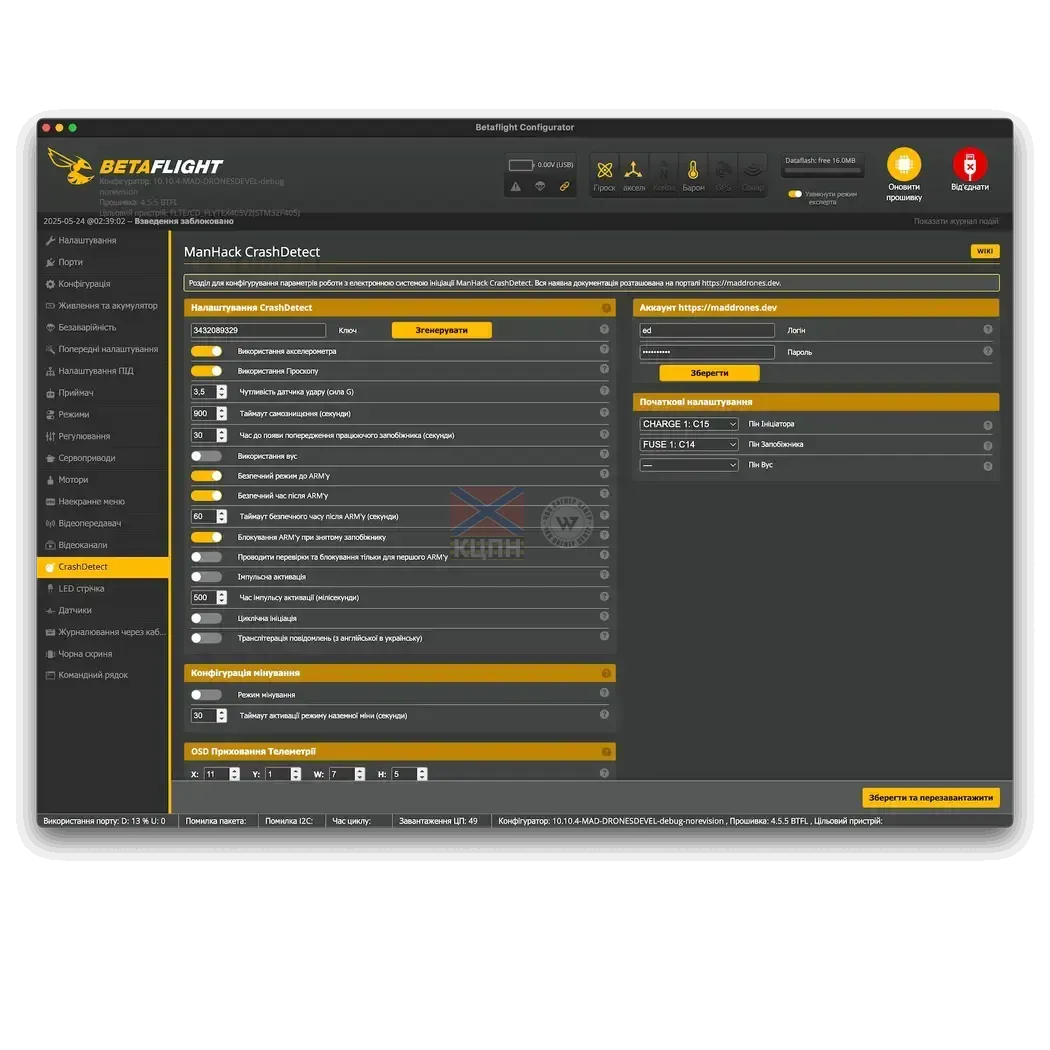Screen dimensions: 1050x1050
Task: Show help for Пін Ініціатора dropdown
Action: (x=988, y=425)
